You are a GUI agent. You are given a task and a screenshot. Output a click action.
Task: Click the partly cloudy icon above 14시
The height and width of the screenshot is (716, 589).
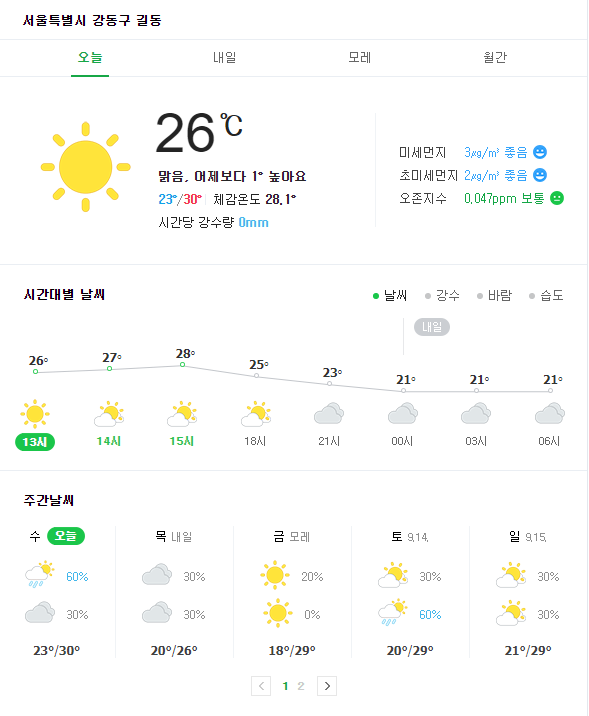[x=109, y=414]
